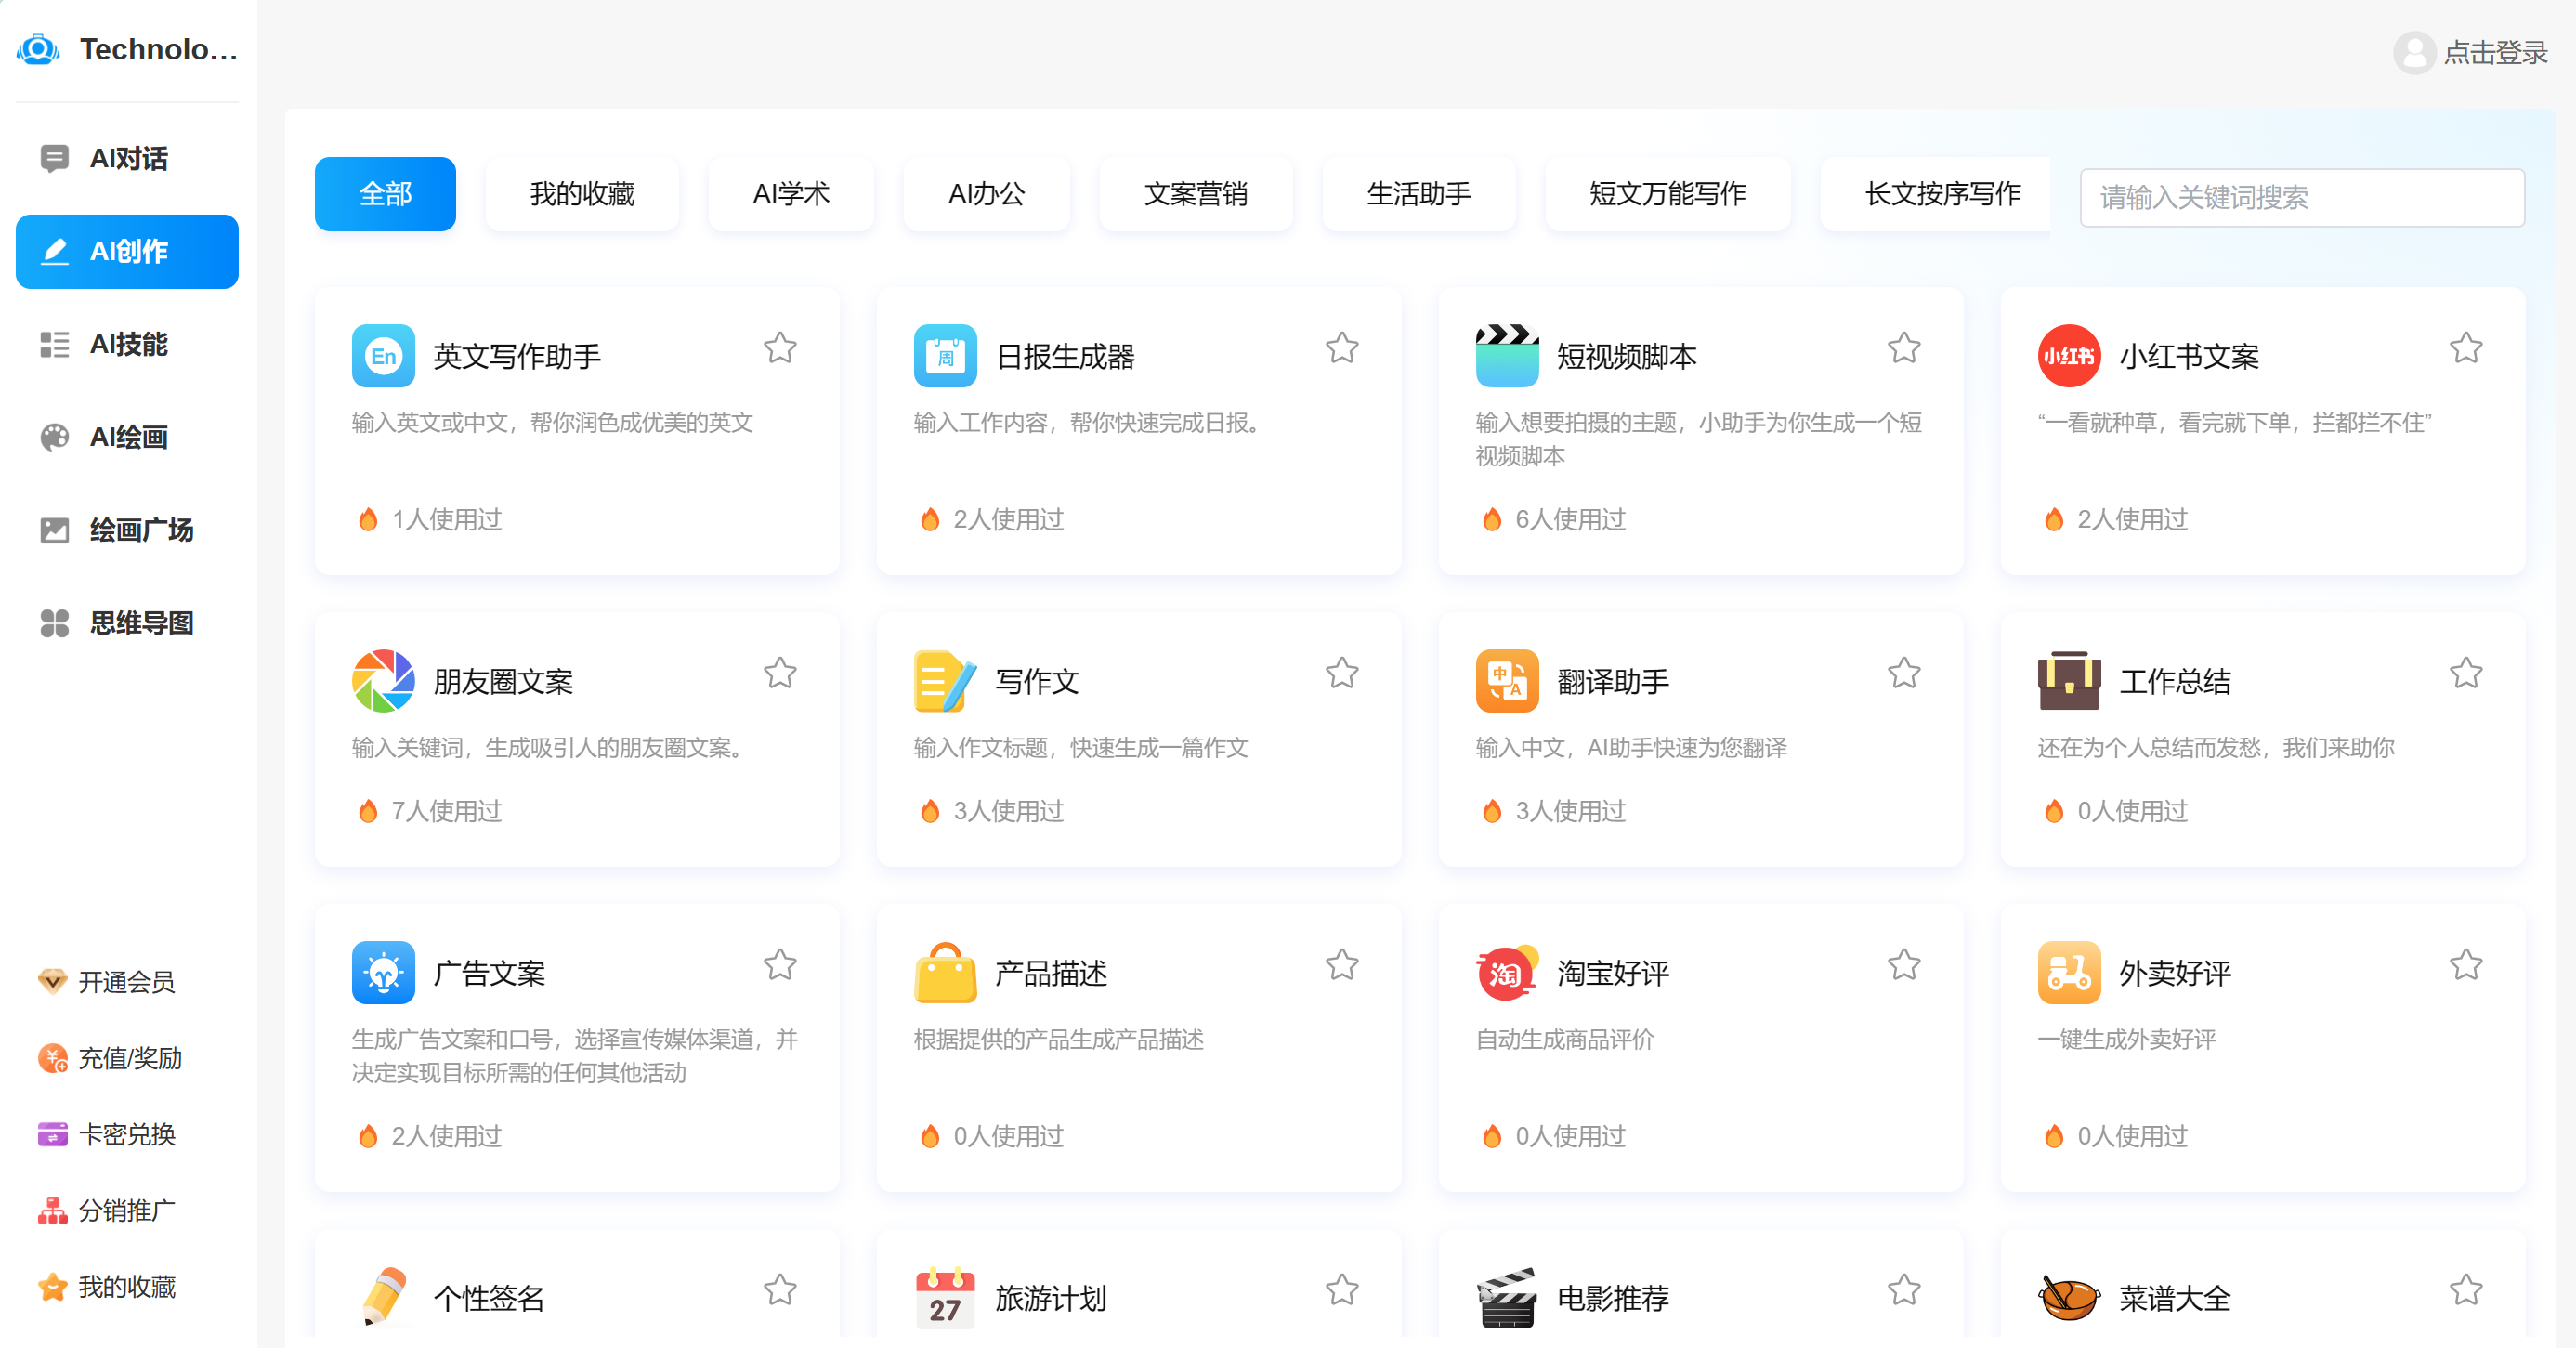2576x1348 pixels.
Task: Click the star icon beside sidebar 我的收藏
Action: pos(52,1287)
